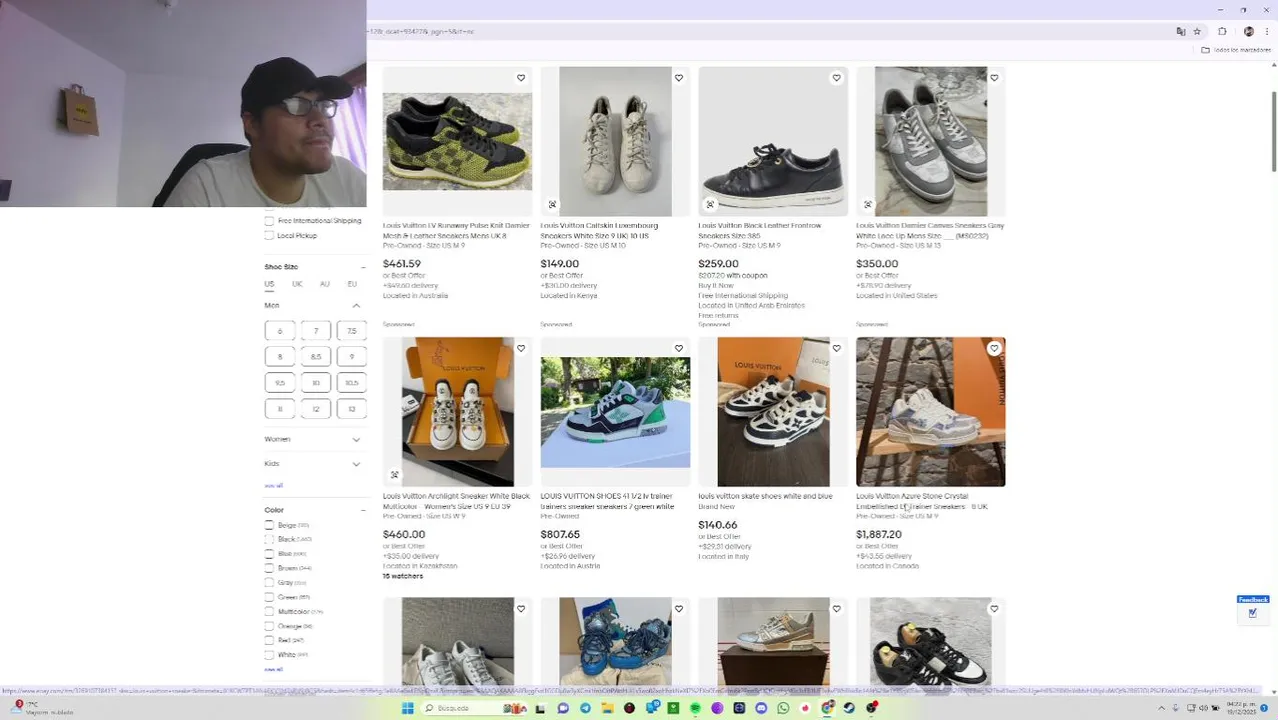Open the LV Runaway Pulse Knit Damier listing title
The height and width of the screenshot is (720, 1278).
(x=456, y=230)
